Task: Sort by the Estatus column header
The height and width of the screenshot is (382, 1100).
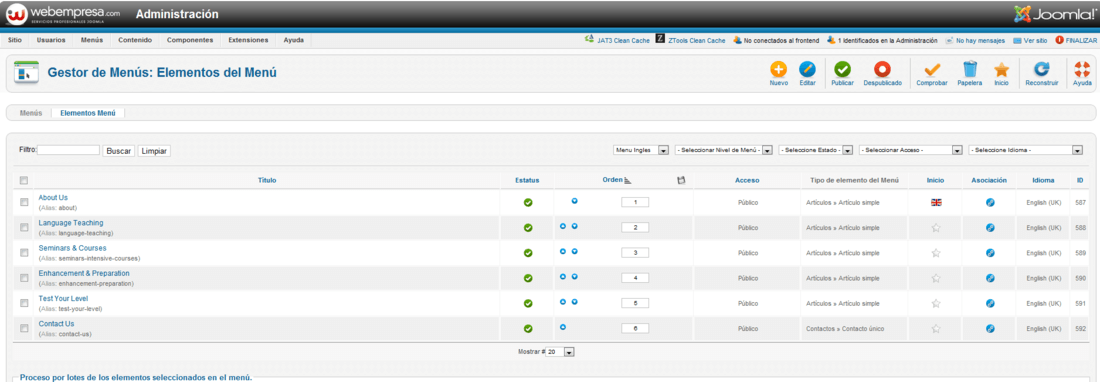Action: (528, 180)
